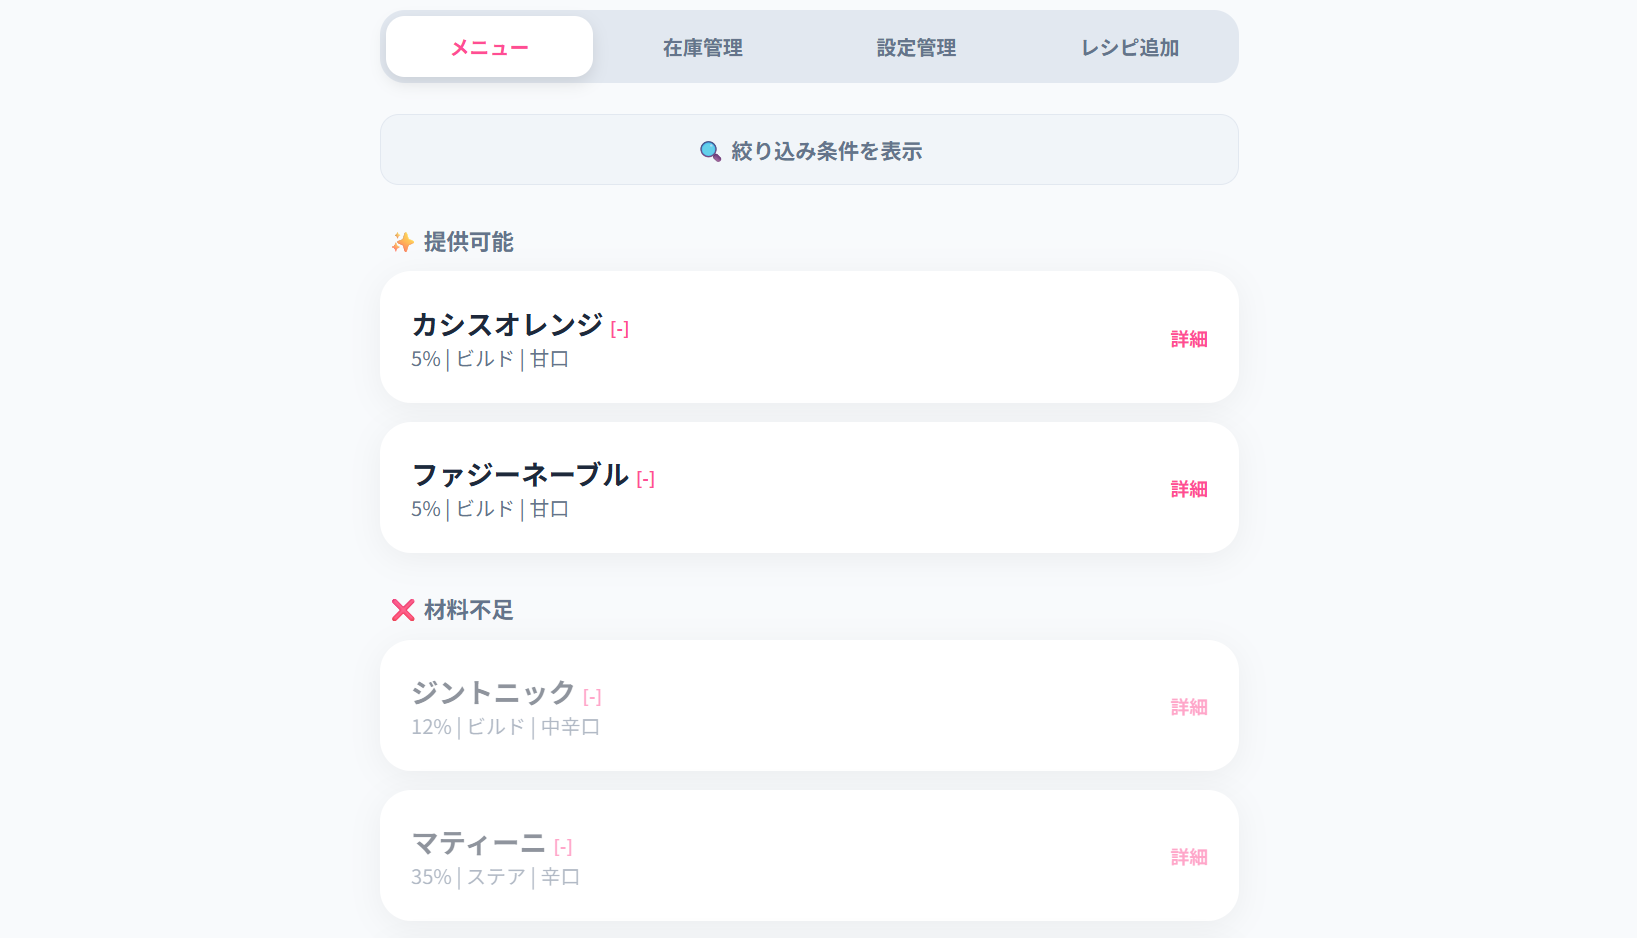Open the magnifying glass search icon
Image resolution: width=1637 pixels, height=938 pixels.
[710, 151]
